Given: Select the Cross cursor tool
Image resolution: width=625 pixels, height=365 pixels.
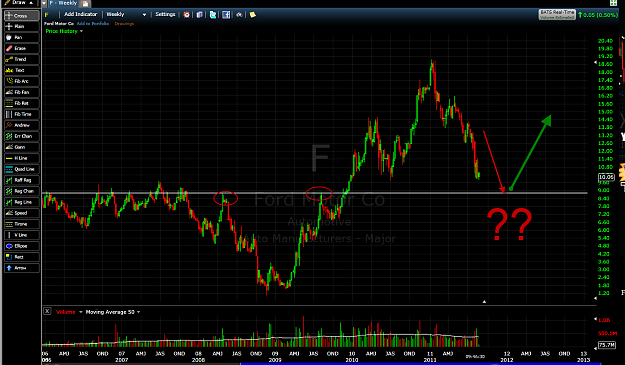Looking at the screenshot, I should tap(22, 16).
